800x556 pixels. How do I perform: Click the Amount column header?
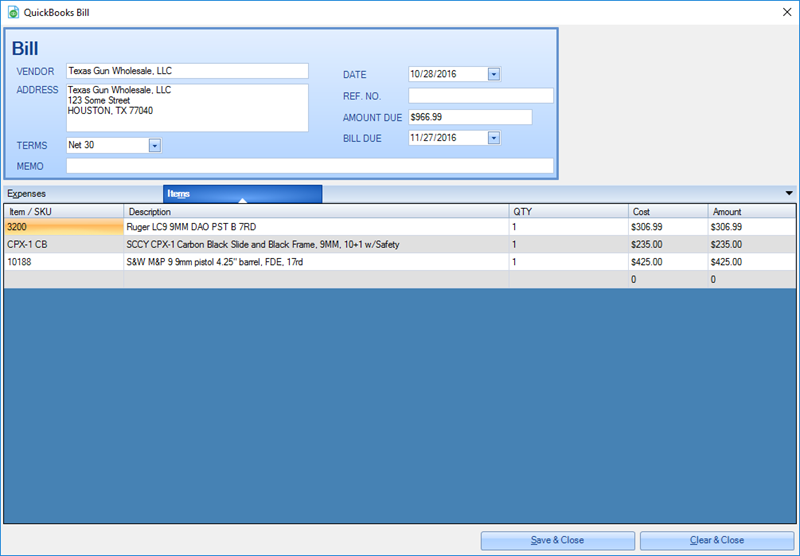coord(752,211)
